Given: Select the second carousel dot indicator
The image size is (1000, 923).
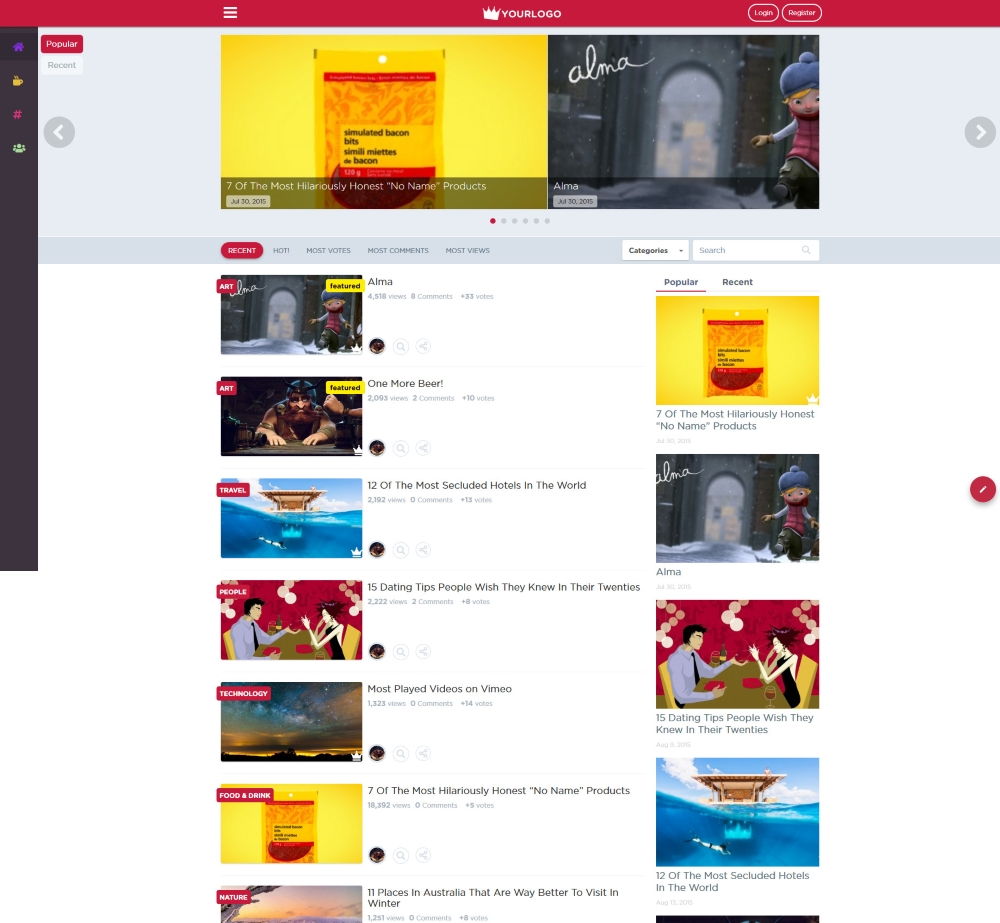Looking at the screenshot, I should [504, 221].
